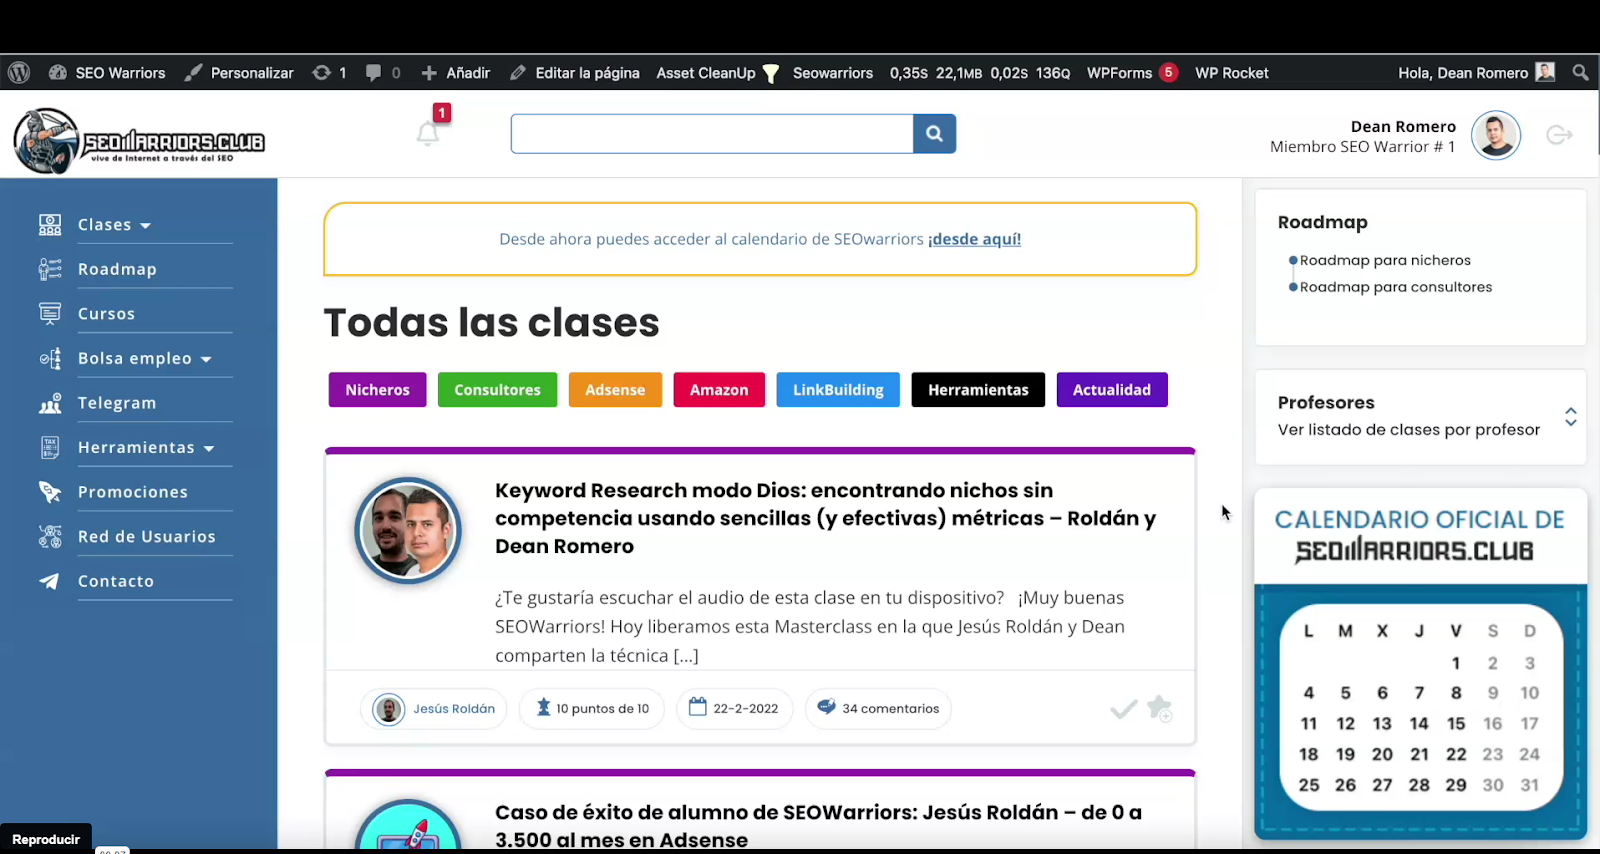Open Contacto in the sidebar
1600x854 pixels.
coord(116,581)
